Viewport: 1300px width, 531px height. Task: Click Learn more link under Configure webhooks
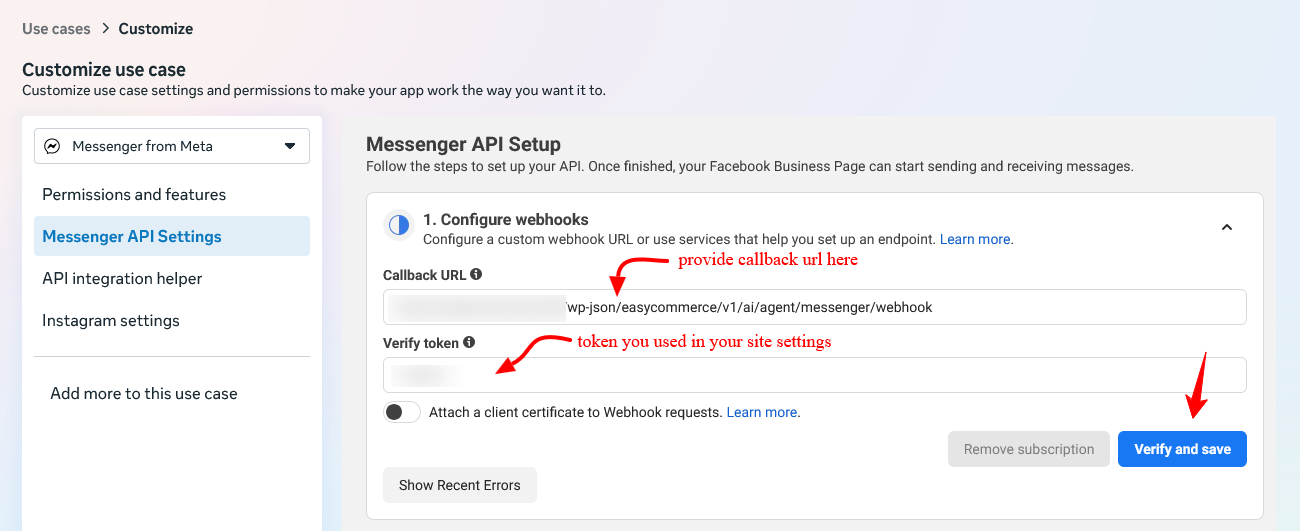(x=976, y=239)
